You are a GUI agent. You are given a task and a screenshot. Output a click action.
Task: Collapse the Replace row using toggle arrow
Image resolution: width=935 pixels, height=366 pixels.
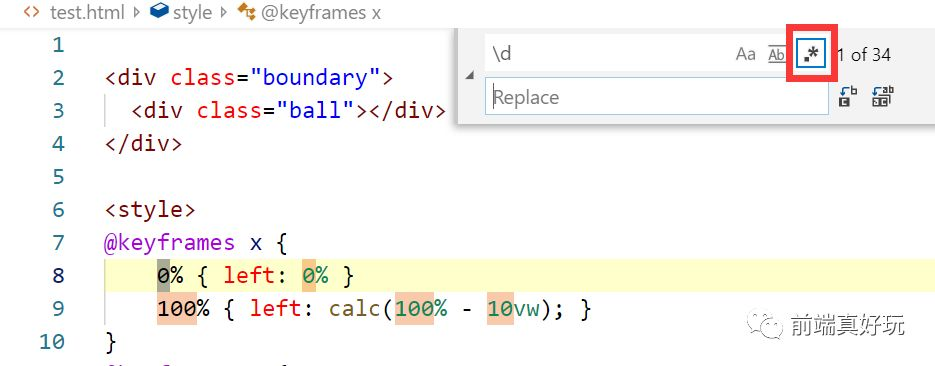[470, 75]
